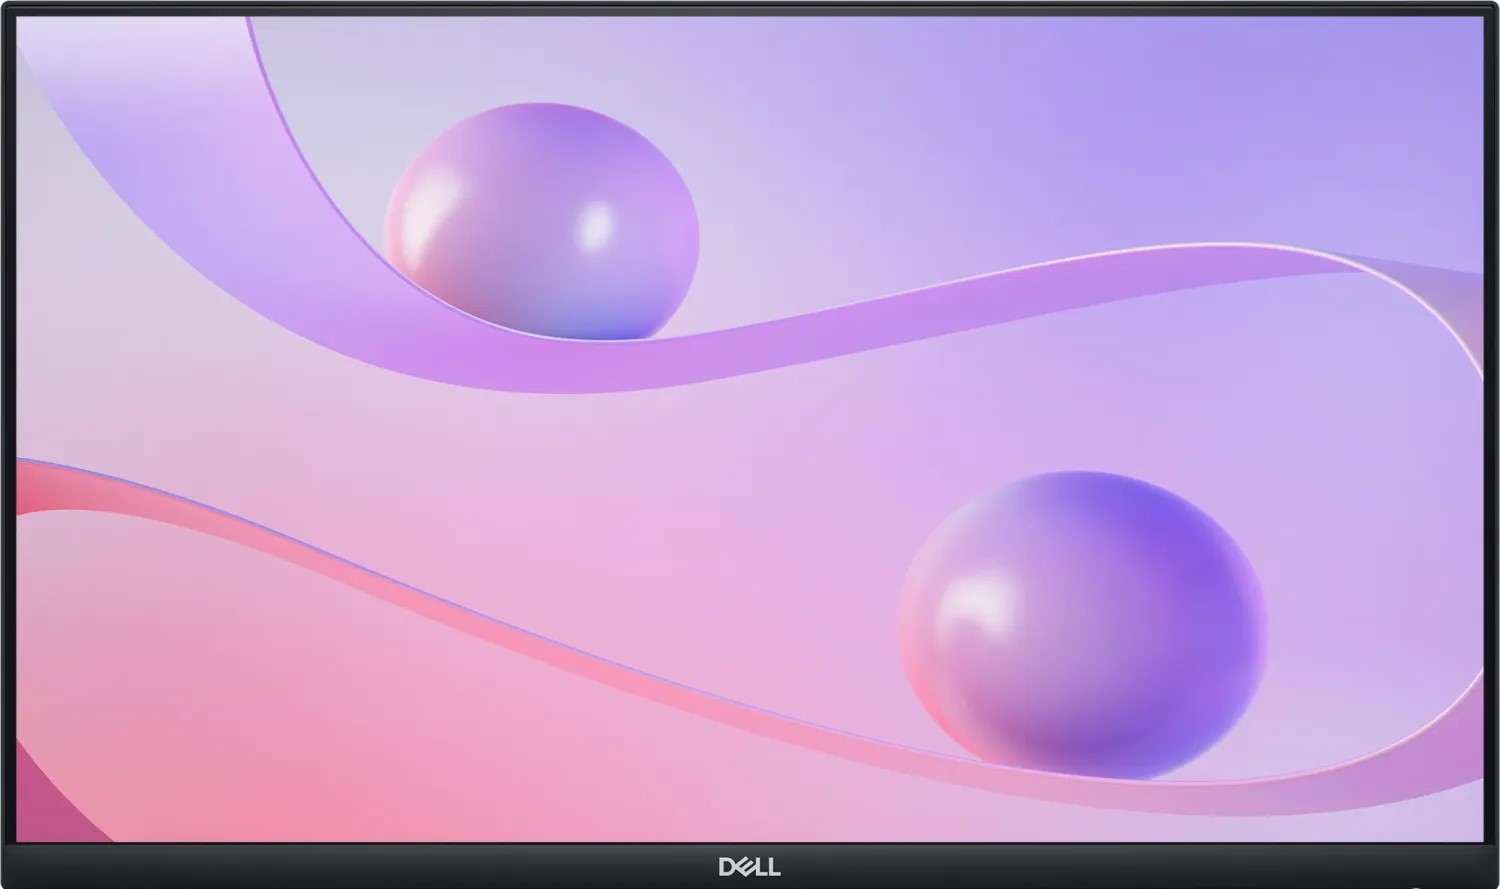Viewport: 1500px width, 889px height.
Task: Click the lower right purple sphere
Action: click(x=1082, y=625)
